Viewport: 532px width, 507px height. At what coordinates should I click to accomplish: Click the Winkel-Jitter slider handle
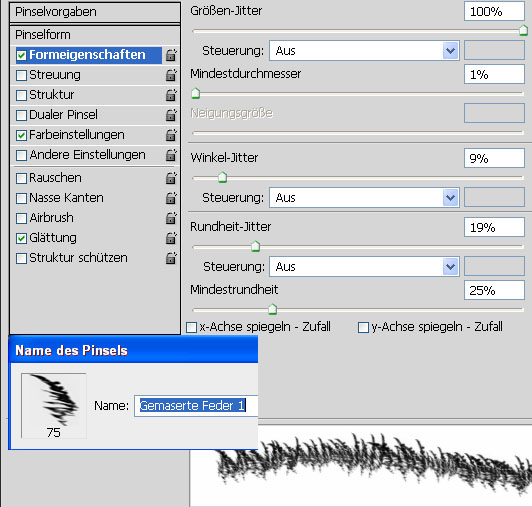tap(222, 177)
